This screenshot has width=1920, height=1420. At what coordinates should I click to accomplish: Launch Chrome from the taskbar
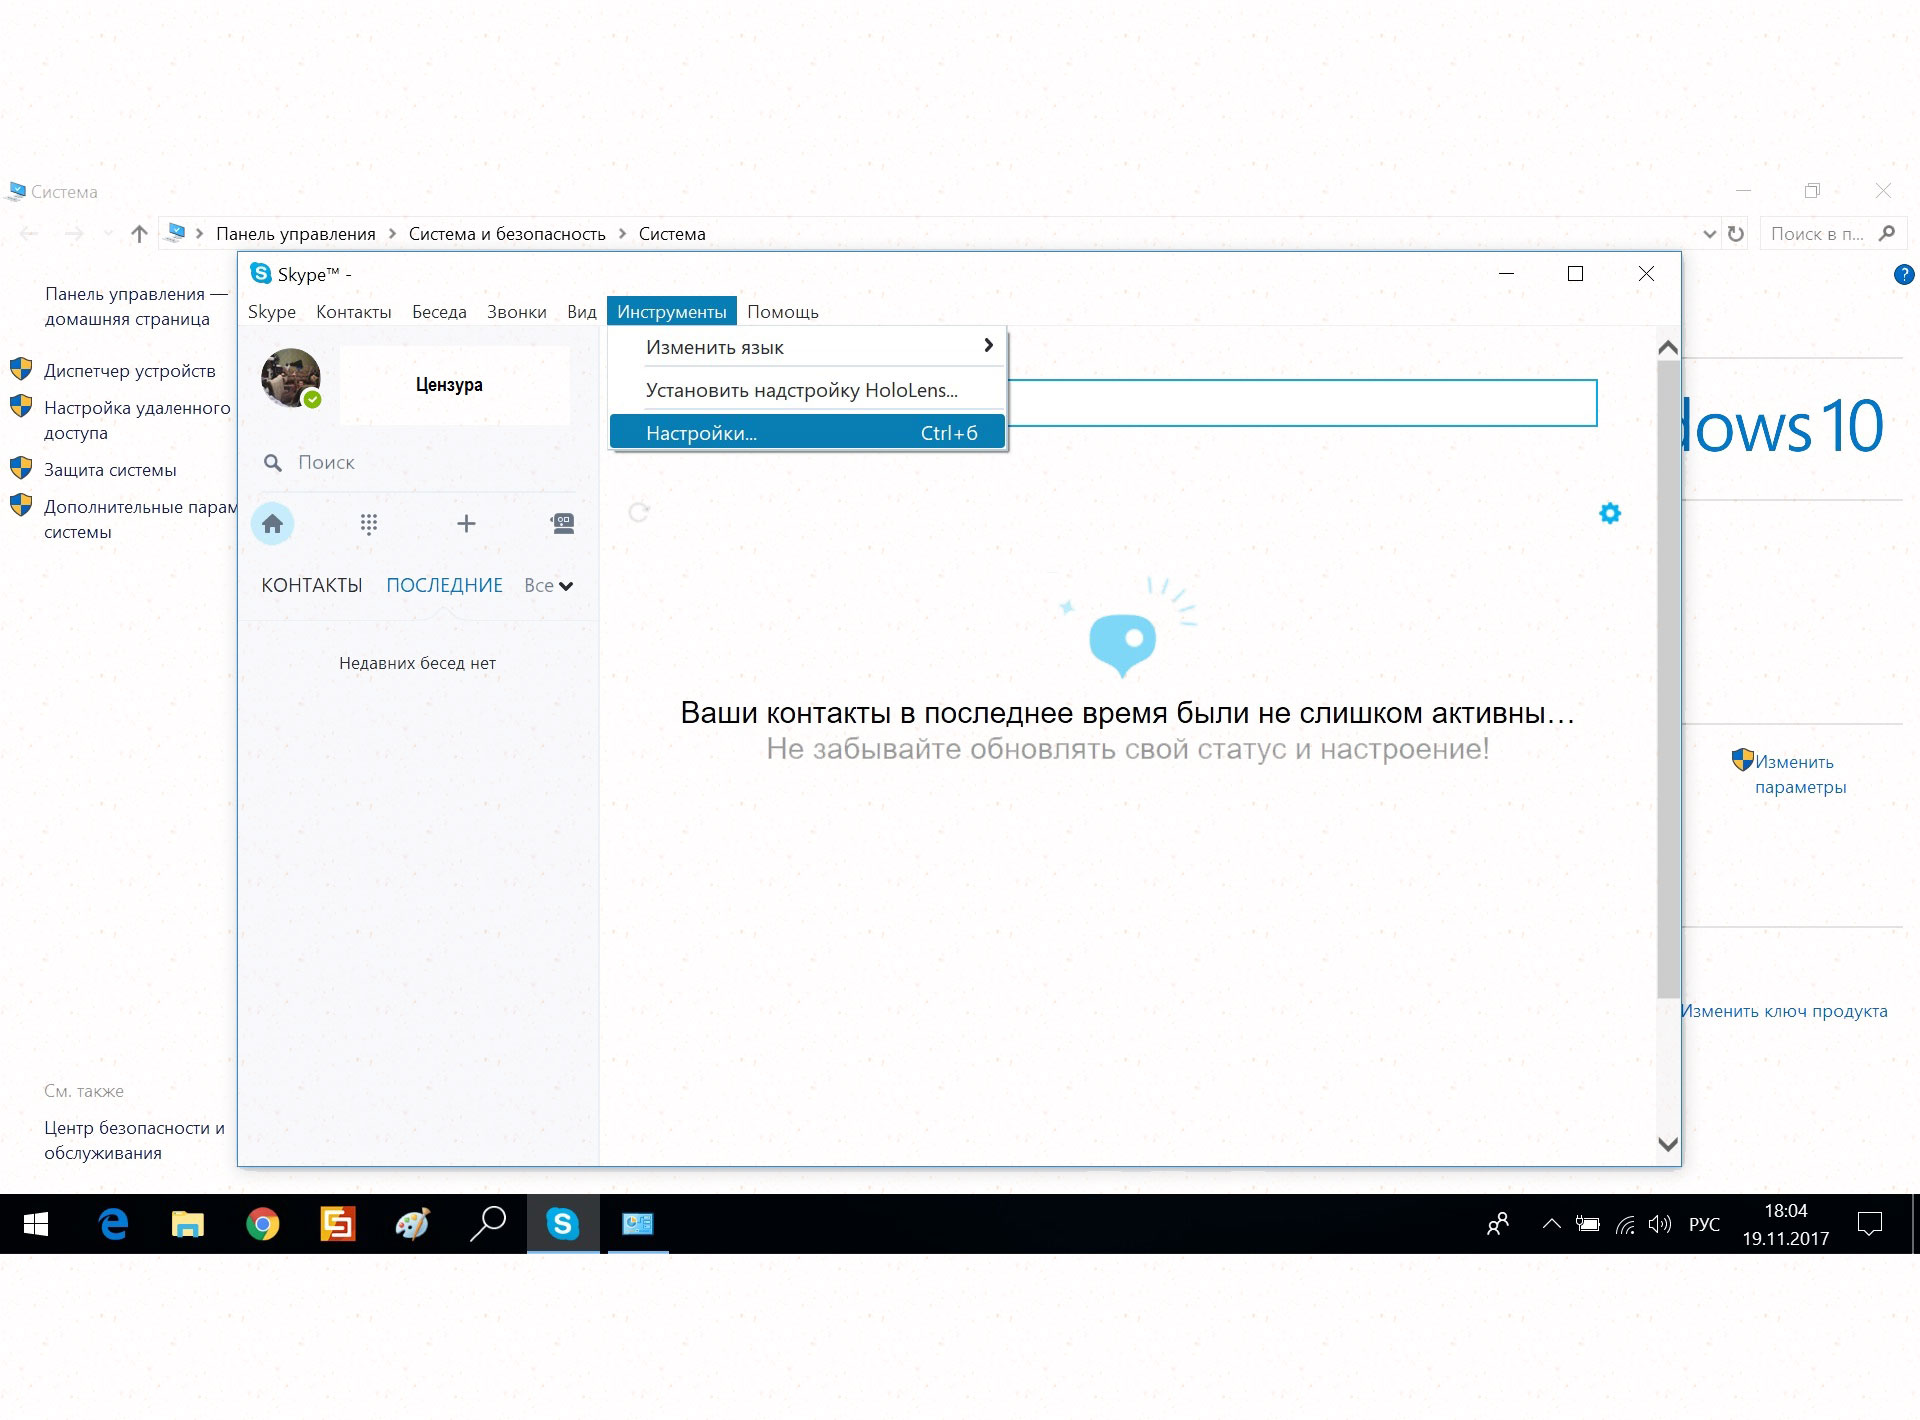[262, 1224]
